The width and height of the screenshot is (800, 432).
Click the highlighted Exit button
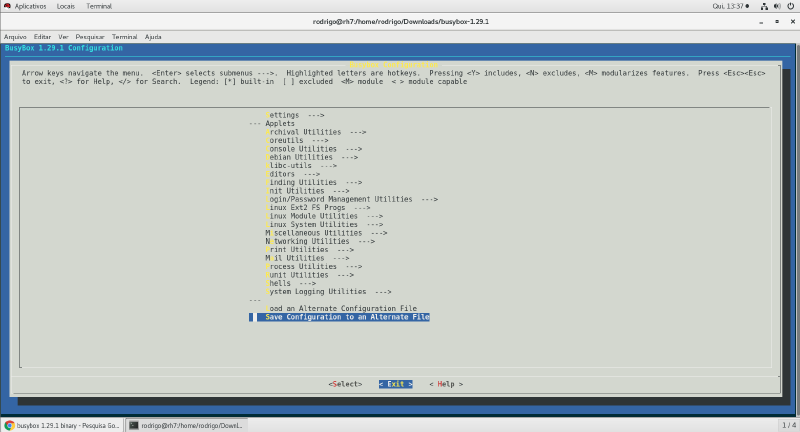pos(395,384)
